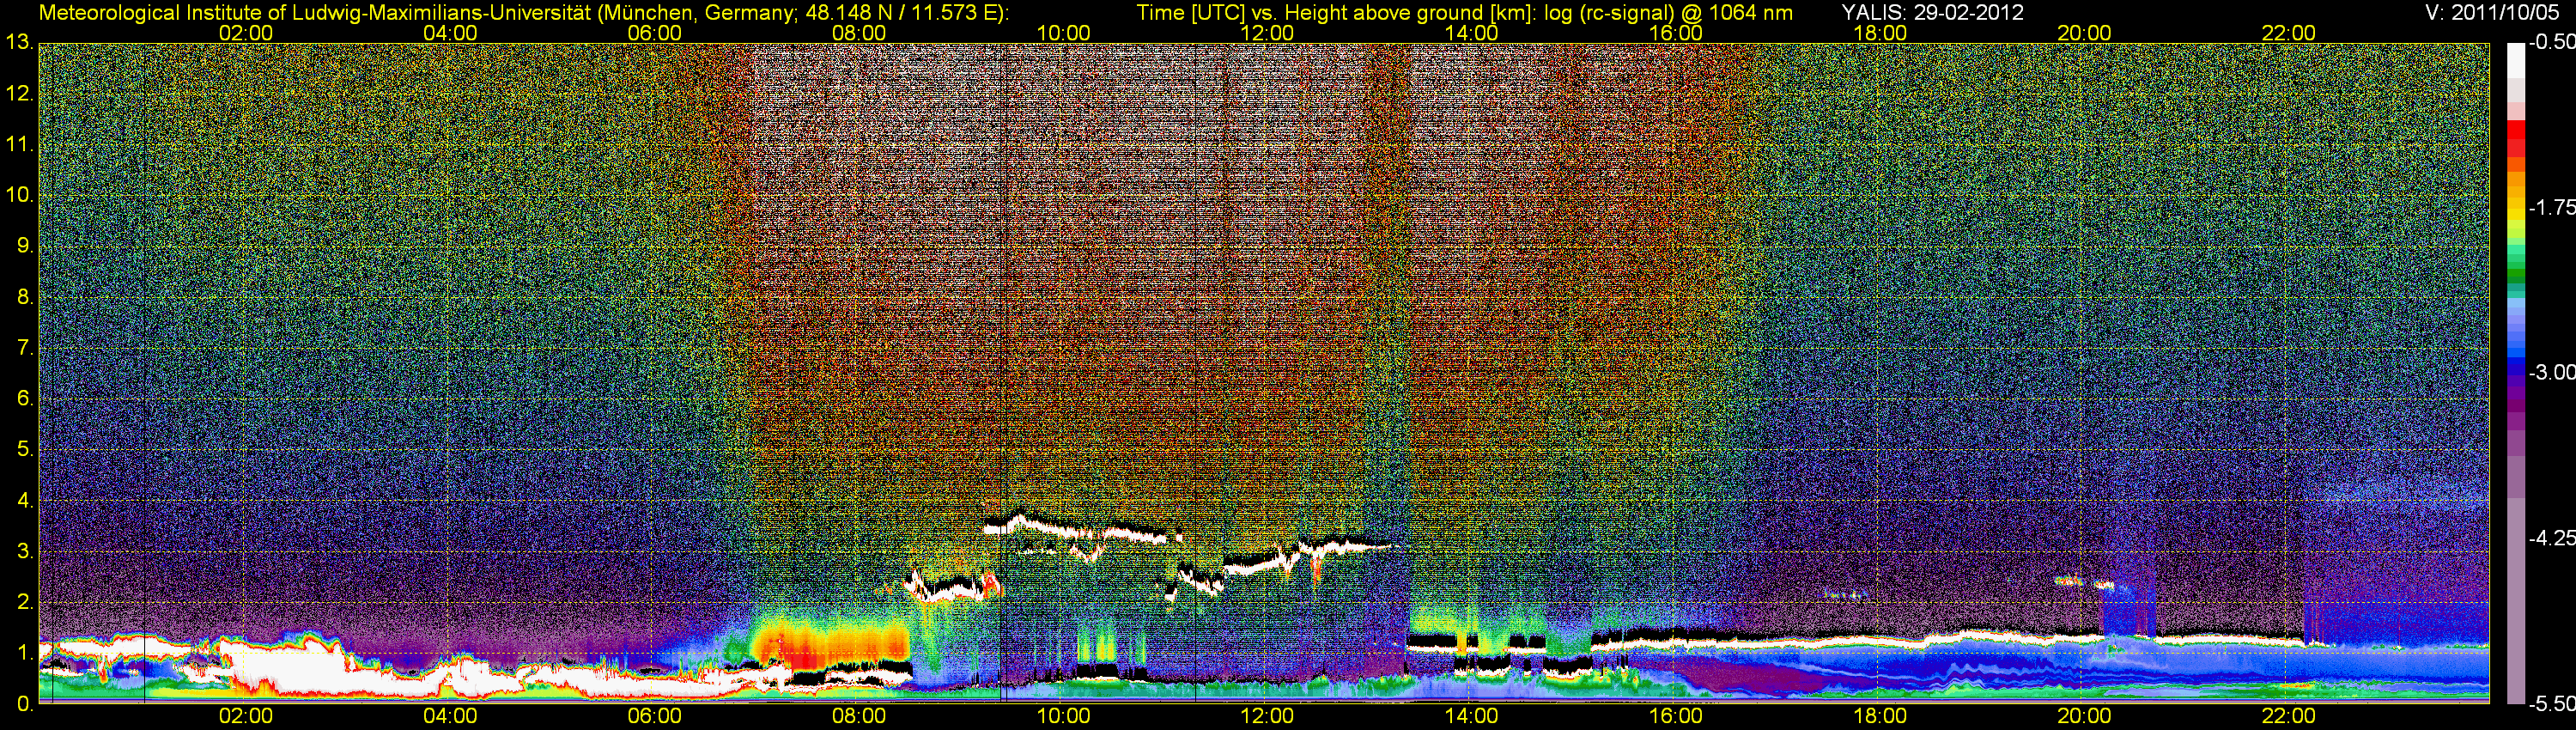Click the 11 km height axis label
Screen dimensions: 2576x730
[19, 144]
